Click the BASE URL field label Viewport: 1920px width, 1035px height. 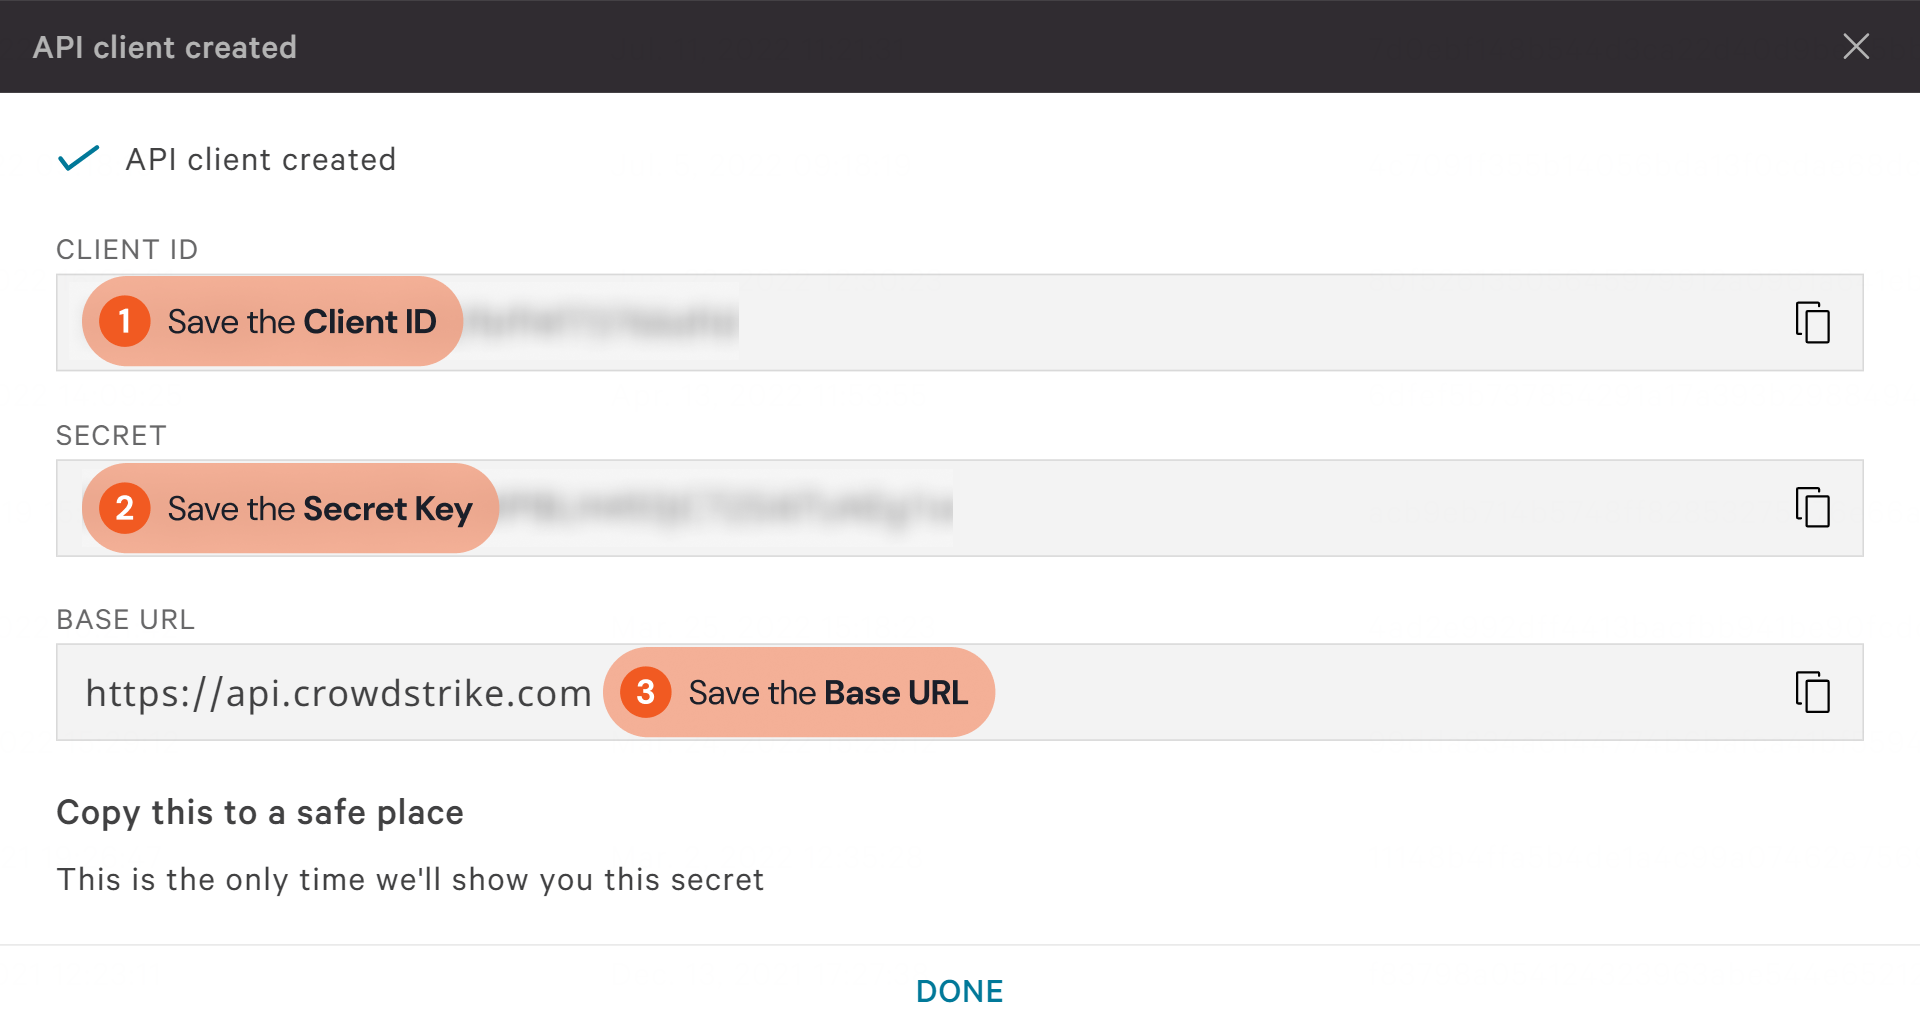tap(125, 620)
